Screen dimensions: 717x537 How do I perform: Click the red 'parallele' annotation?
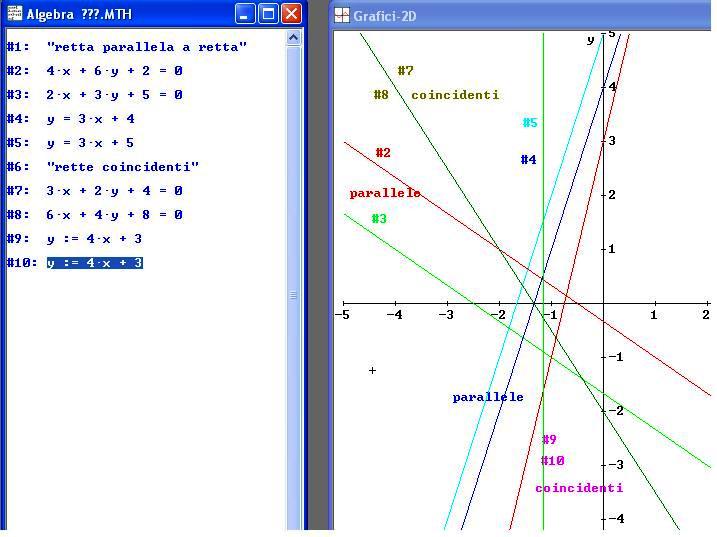[385, 193]
